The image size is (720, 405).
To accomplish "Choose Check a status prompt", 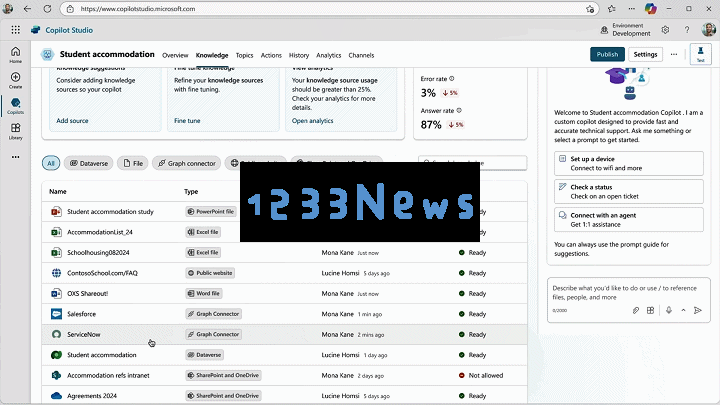I will 629,191.
